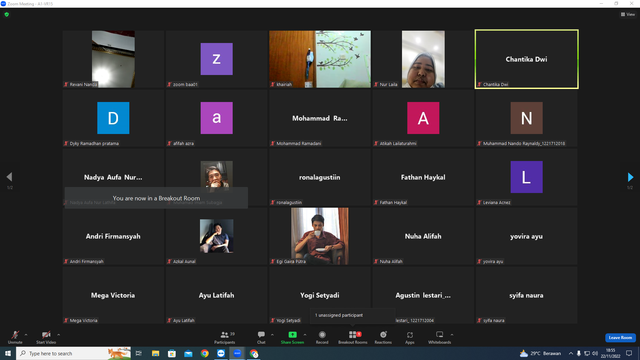The image size is (640, 360).
Task: Click the '1 unassigned participant' tooltip
Action: tap(352, 315)
